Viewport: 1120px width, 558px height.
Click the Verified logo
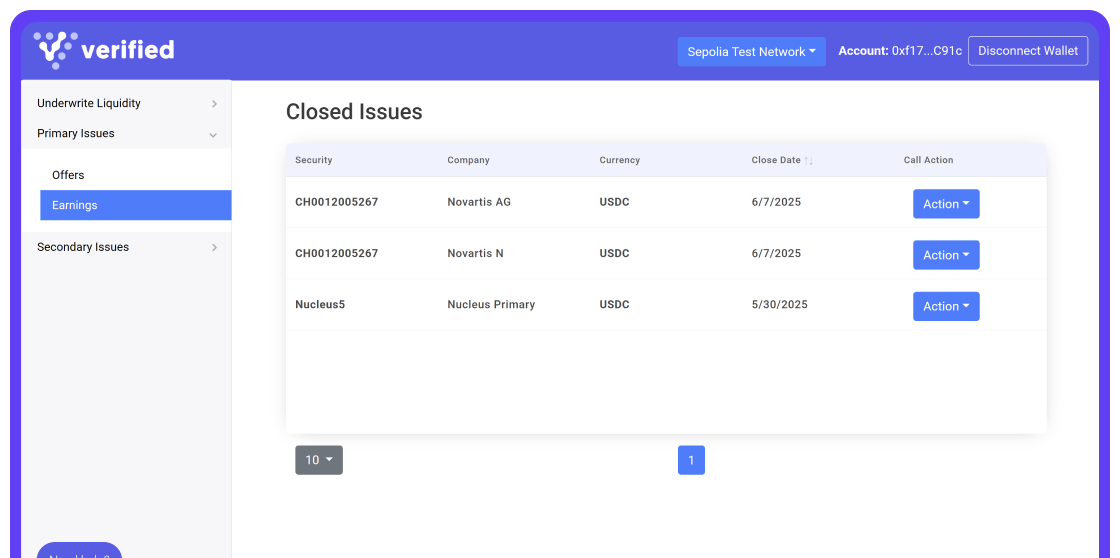(x=104, y=50)
